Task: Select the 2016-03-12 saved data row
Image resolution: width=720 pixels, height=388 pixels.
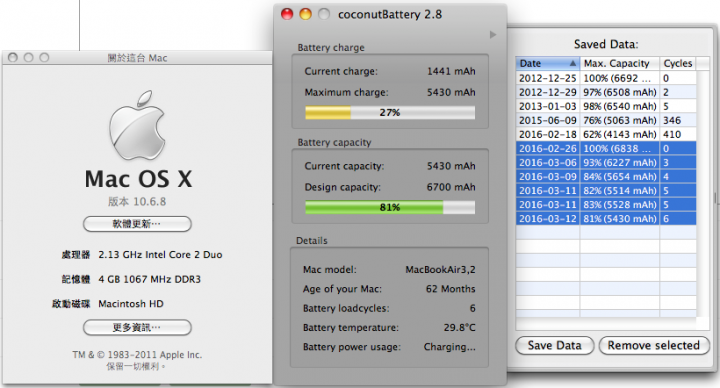Action: pyautogui.click(x=606, y=219)
